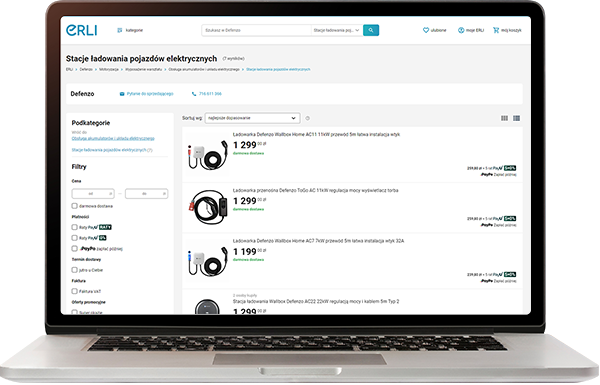Click PayU installment info on Wallbox AC7 listing
The height and width of the screenshot is (385, 600).
coord(491,274)
